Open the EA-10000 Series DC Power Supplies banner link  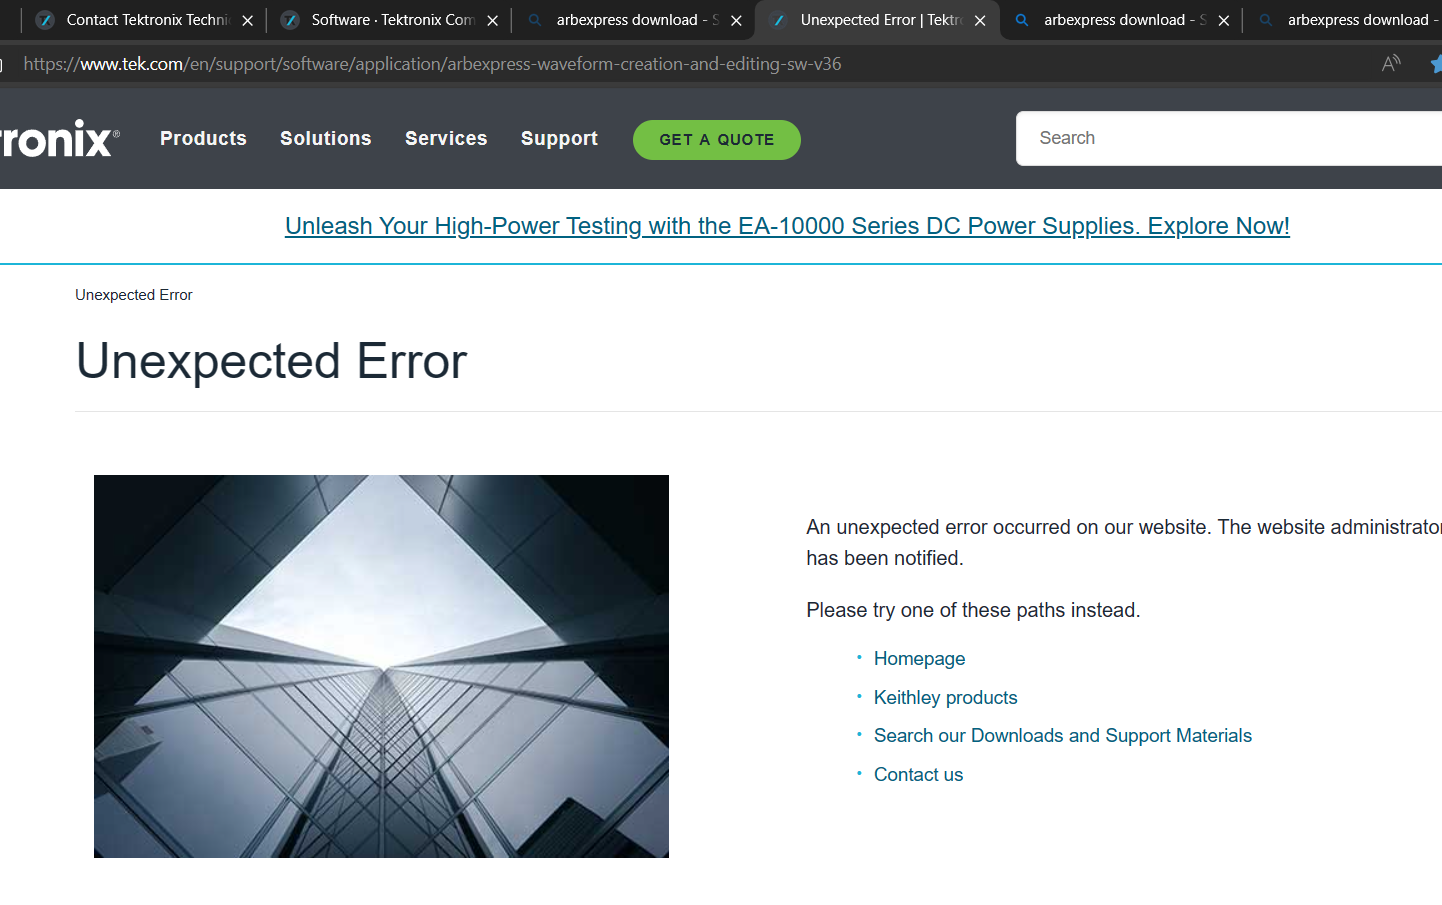787,226
